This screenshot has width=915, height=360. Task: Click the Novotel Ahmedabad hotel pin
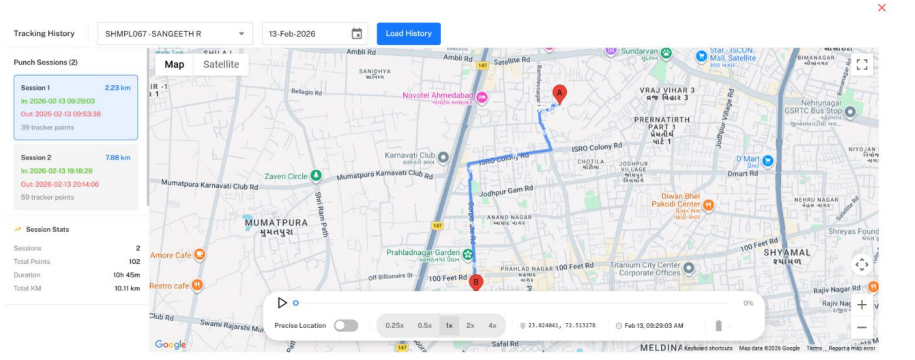tap(481, 98)
